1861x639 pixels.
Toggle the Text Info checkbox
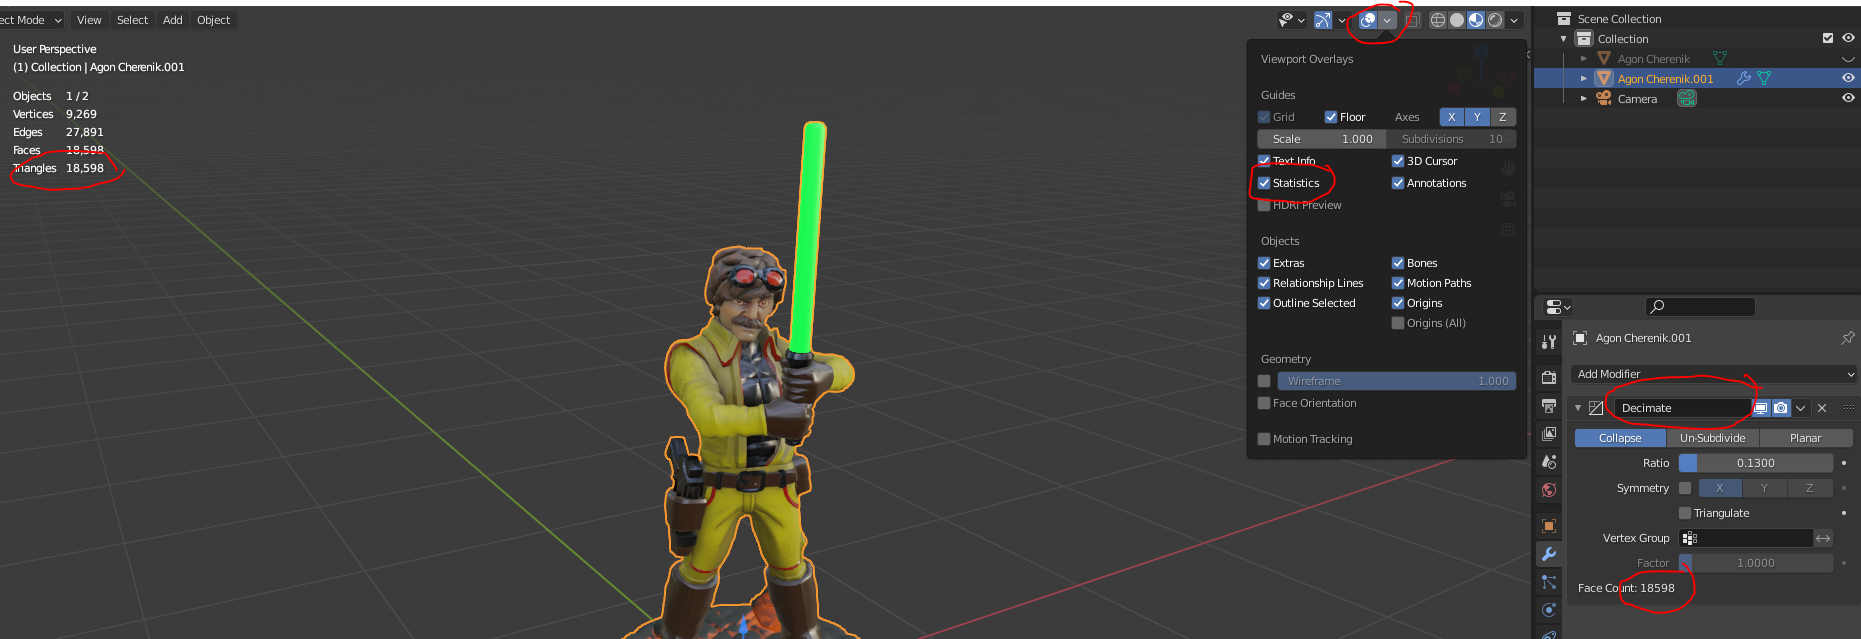[x=1264, y=161]
